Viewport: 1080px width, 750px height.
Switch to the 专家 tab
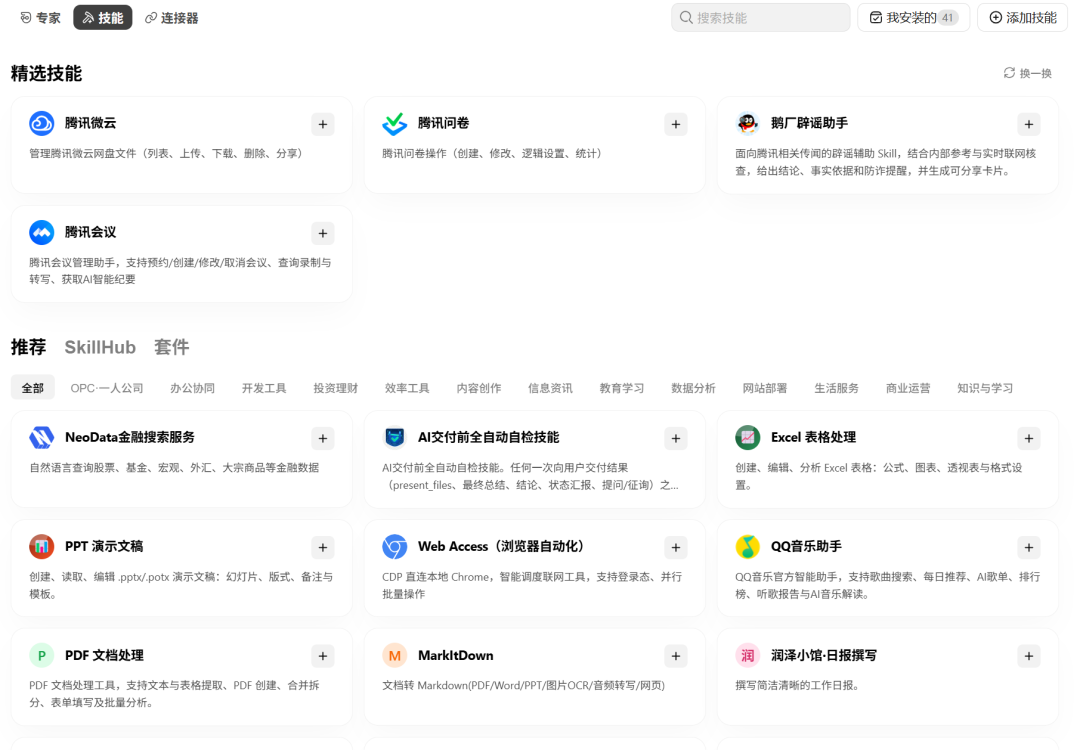point(40,18)
